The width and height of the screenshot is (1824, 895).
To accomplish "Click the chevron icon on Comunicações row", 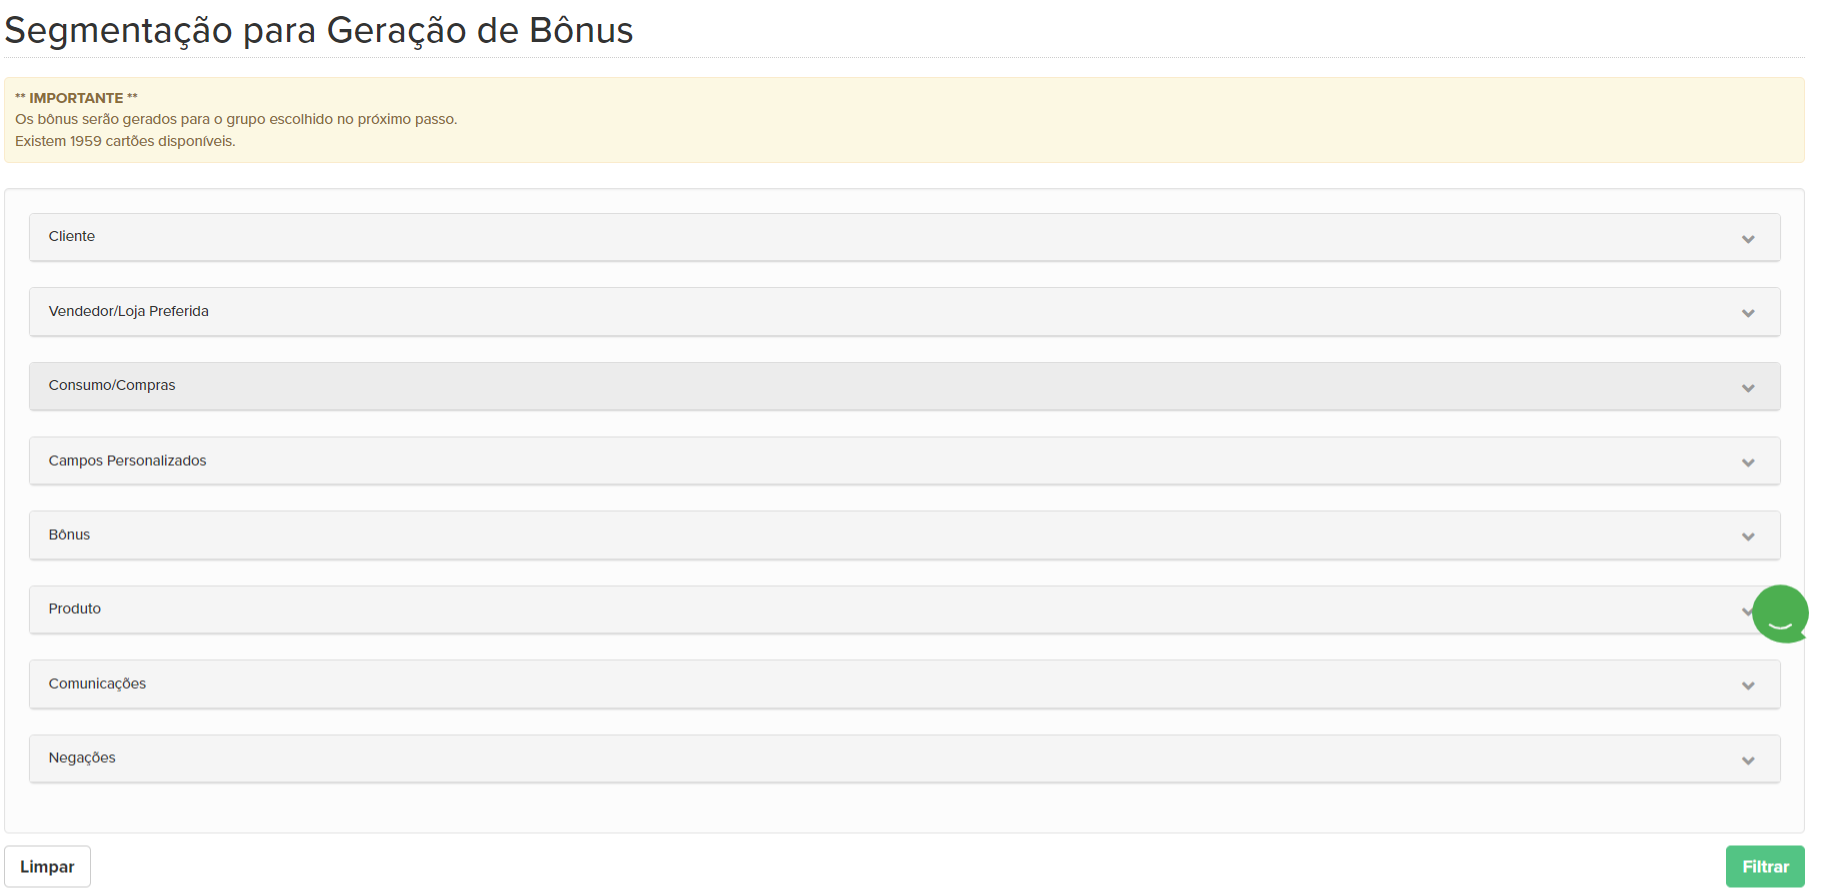I will click(1747, 686).
